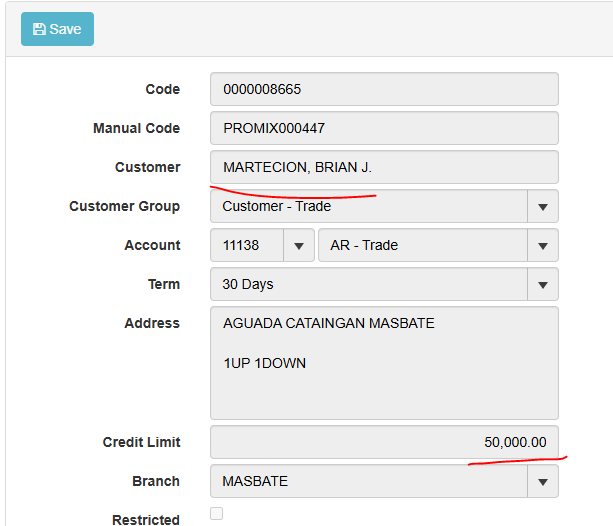This screenshot has height=526, width=613.
Task: Click the Branch label
Action: pos(156,481)
